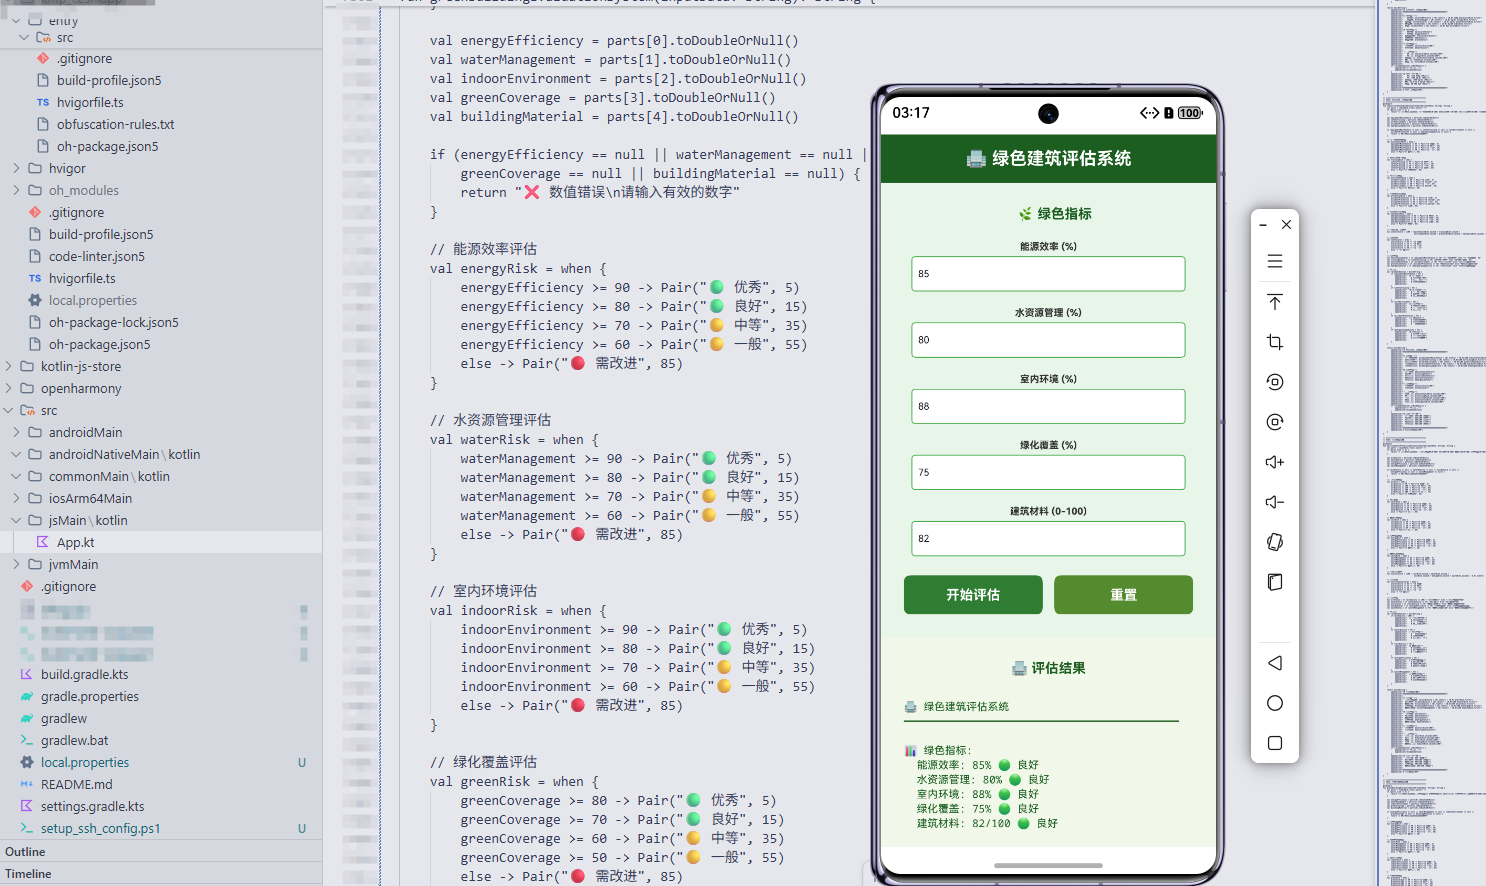Tap the emulator recent apps square button
This screenshot has width=1486, height=886.
pyautogui.click(x=1274, y=743)
